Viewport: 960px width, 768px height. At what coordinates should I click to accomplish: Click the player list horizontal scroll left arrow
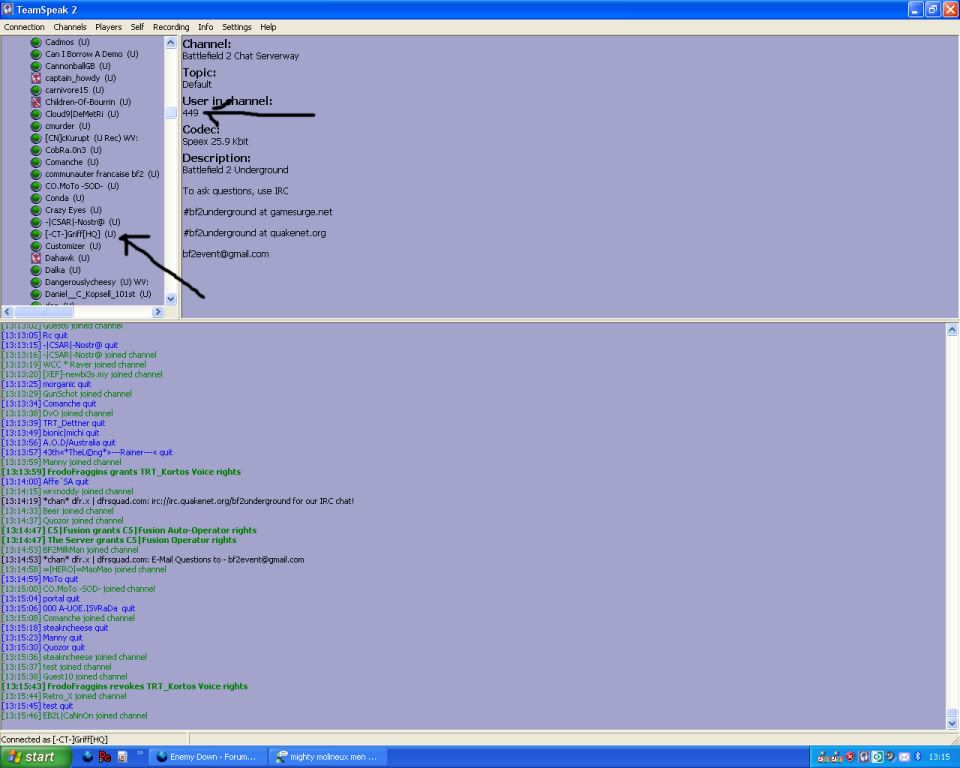tap(7, 311)
